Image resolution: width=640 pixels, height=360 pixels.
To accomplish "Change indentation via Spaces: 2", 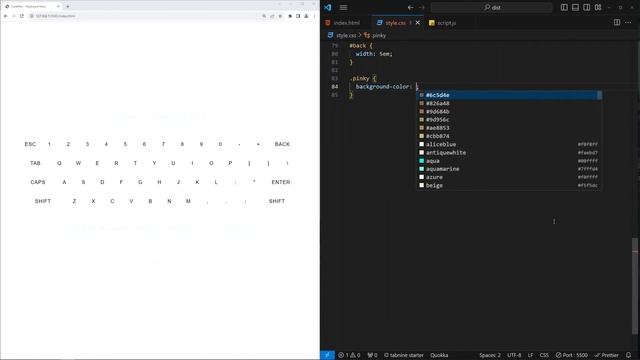I will point(489,355).
